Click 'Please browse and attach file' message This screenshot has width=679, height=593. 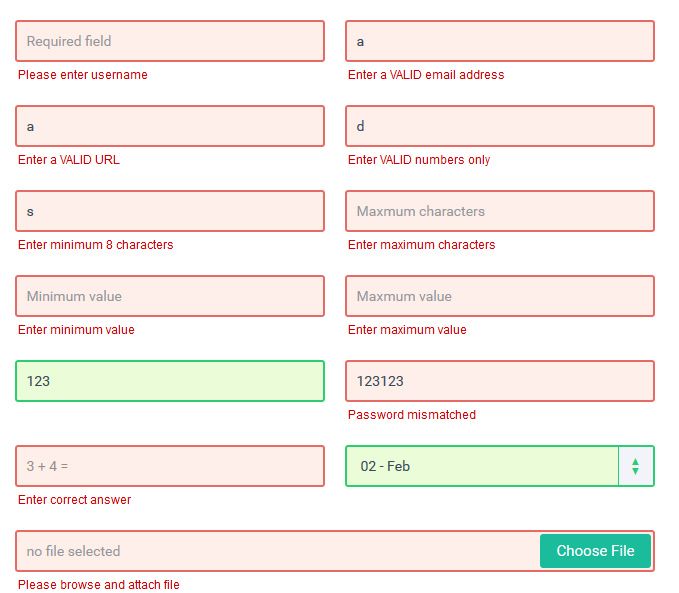point(99,585)
